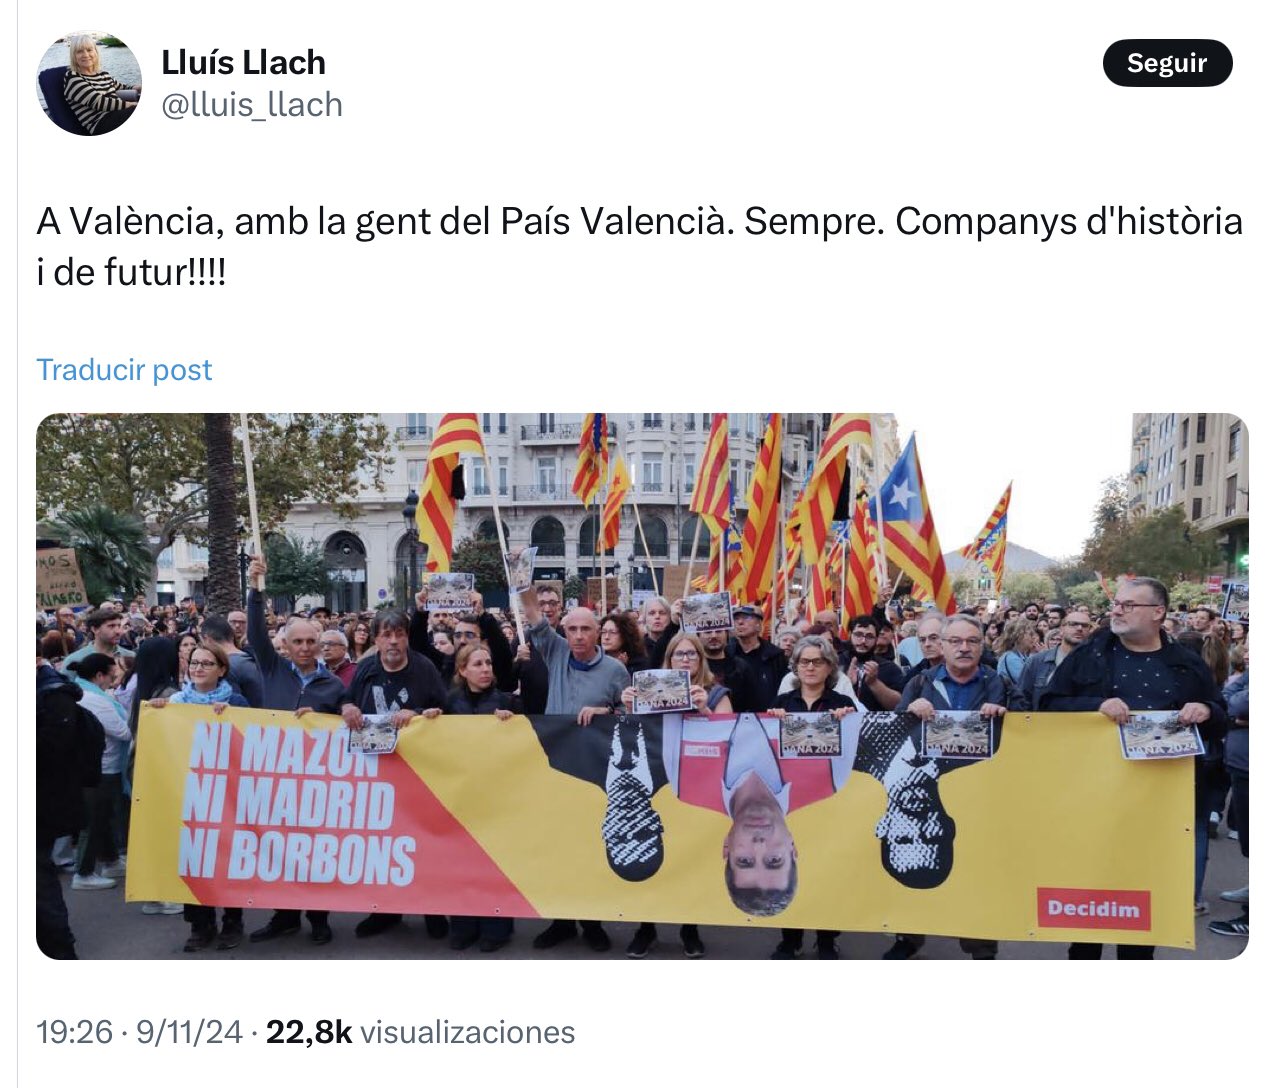
Task: View the 22,8k views count
Action: click(x=309, y=1032)
